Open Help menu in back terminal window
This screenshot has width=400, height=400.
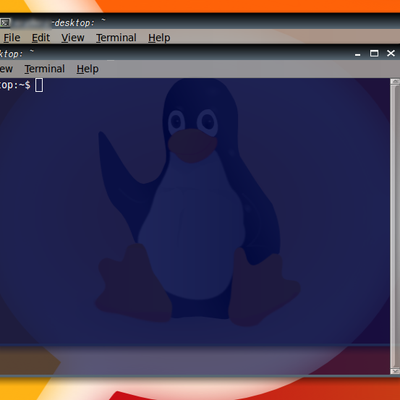pos(159,38)
